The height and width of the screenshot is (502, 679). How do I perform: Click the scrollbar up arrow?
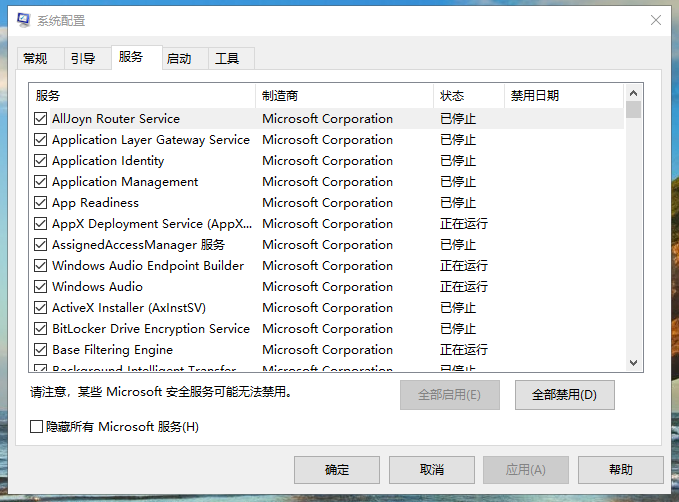coord(634,93)
